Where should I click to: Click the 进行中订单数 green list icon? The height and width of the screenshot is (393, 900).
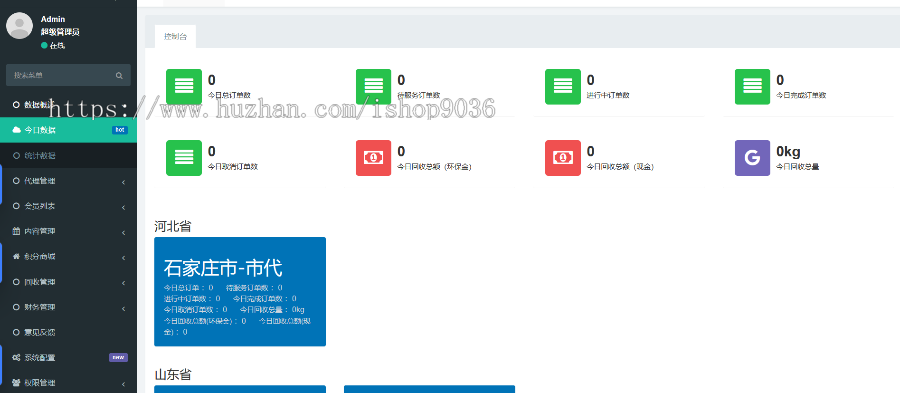coord(562,87)
